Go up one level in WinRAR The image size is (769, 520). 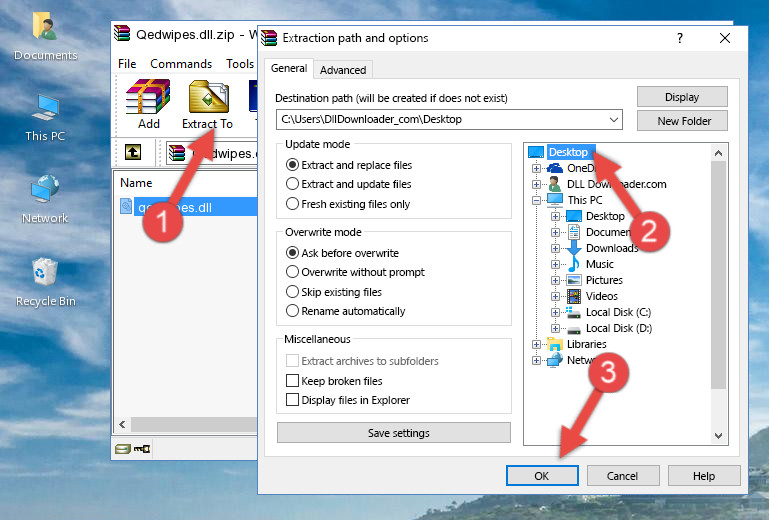tap(133, 153)
